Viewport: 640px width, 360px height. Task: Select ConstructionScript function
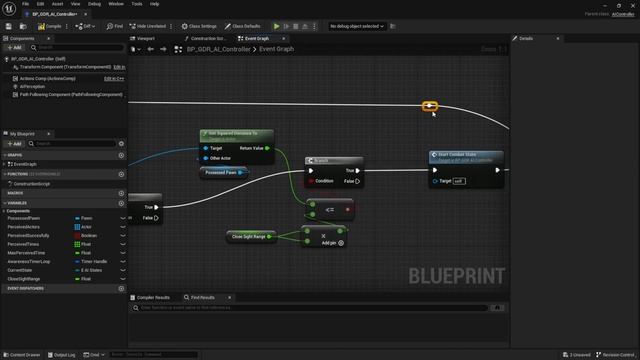[31, 184]
